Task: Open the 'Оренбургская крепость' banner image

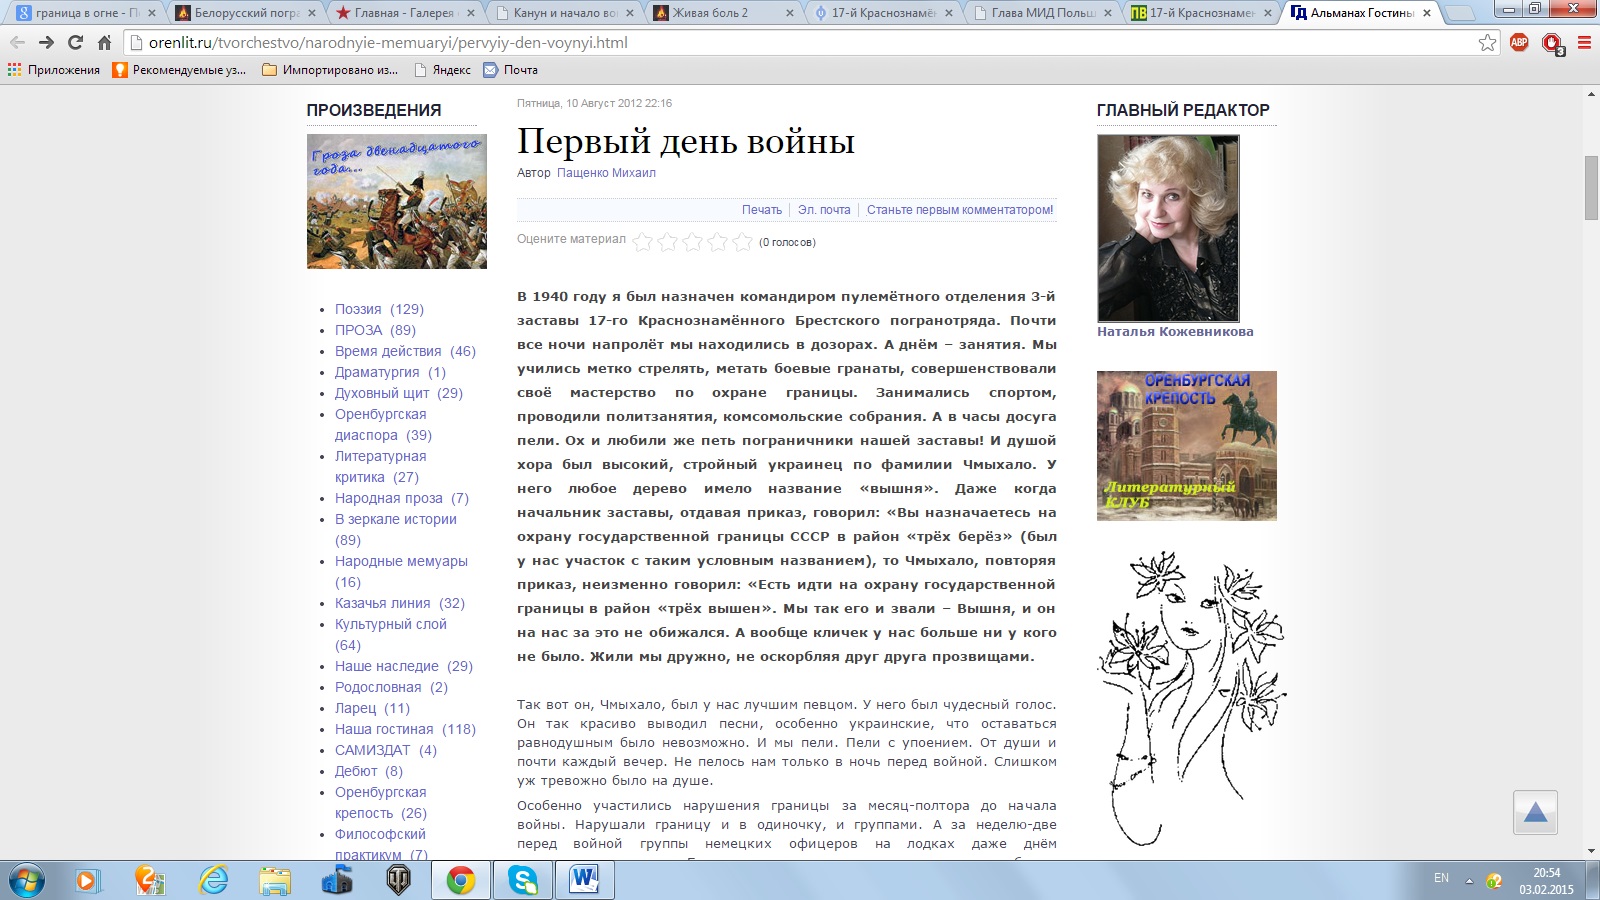Action: click(x=1186, y=445)
